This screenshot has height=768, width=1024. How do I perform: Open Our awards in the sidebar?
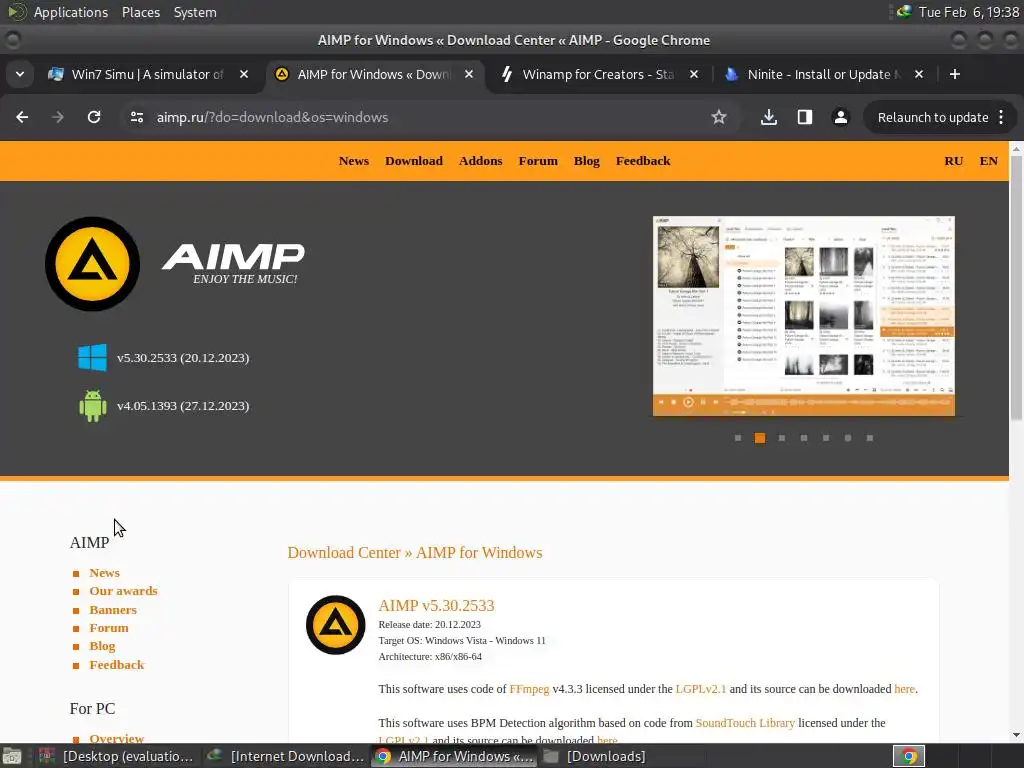click(x=123, y=591)
